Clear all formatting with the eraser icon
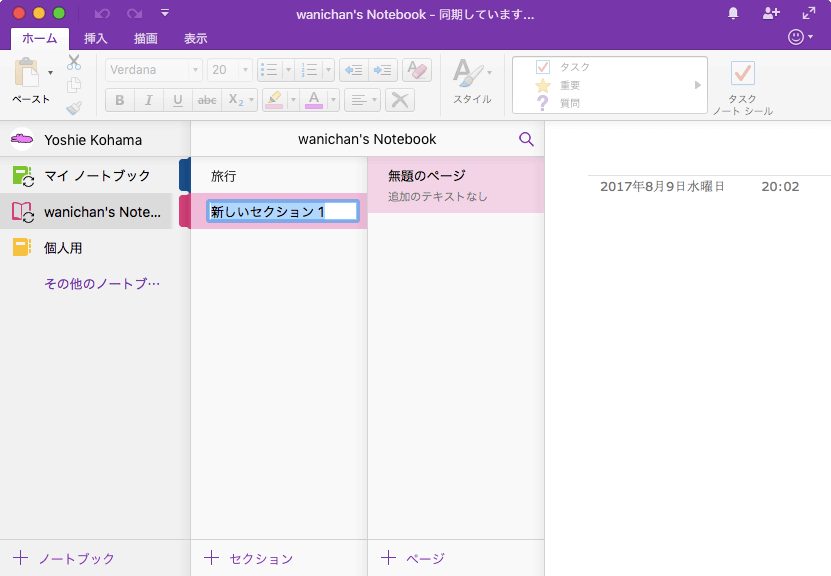This screenshot has width=831, height=576. 417,70
